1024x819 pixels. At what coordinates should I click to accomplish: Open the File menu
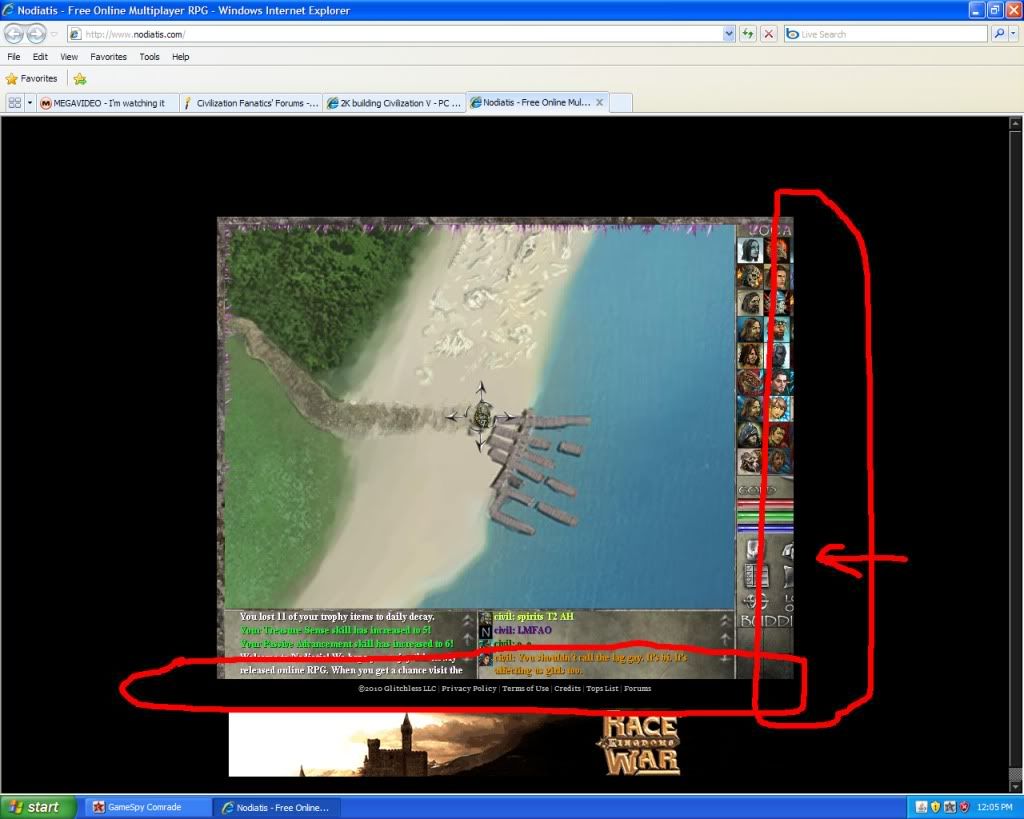(14, 57)
